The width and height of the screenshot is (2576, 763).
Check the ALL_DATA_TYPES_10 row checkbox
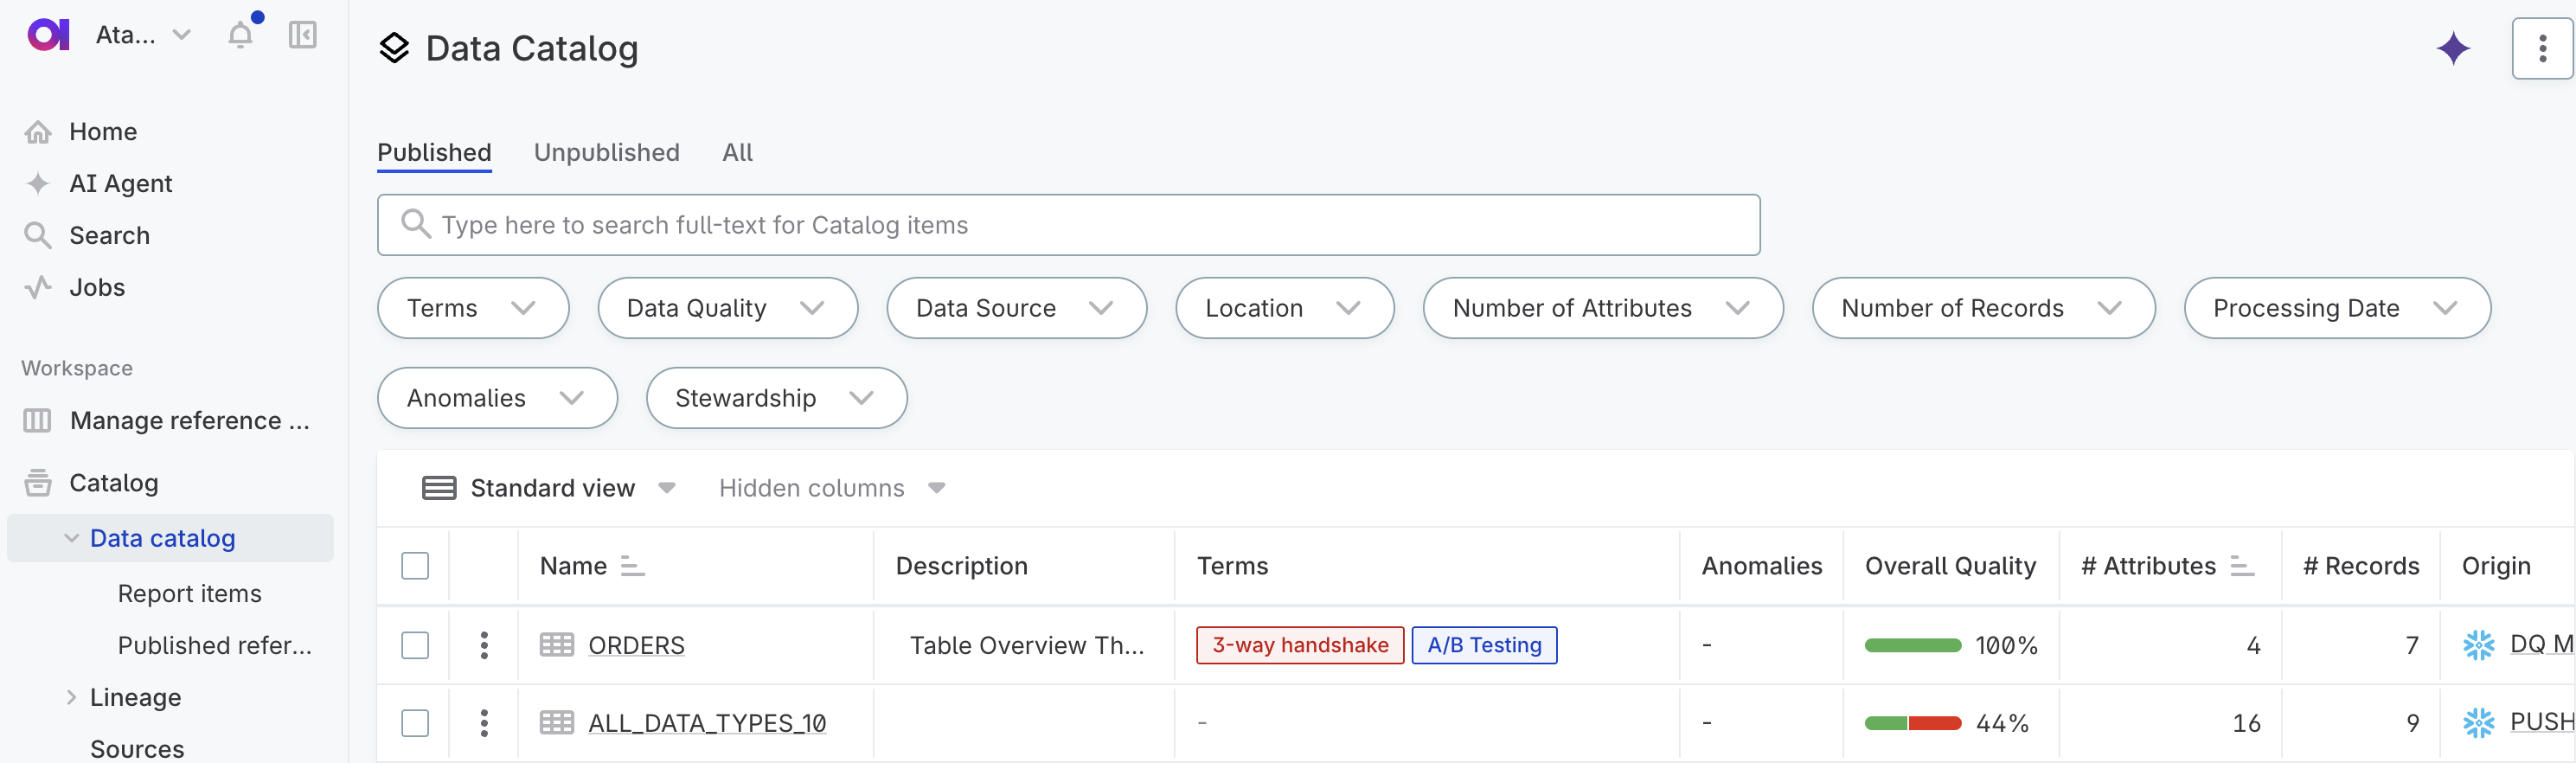(x=415, y=723)
